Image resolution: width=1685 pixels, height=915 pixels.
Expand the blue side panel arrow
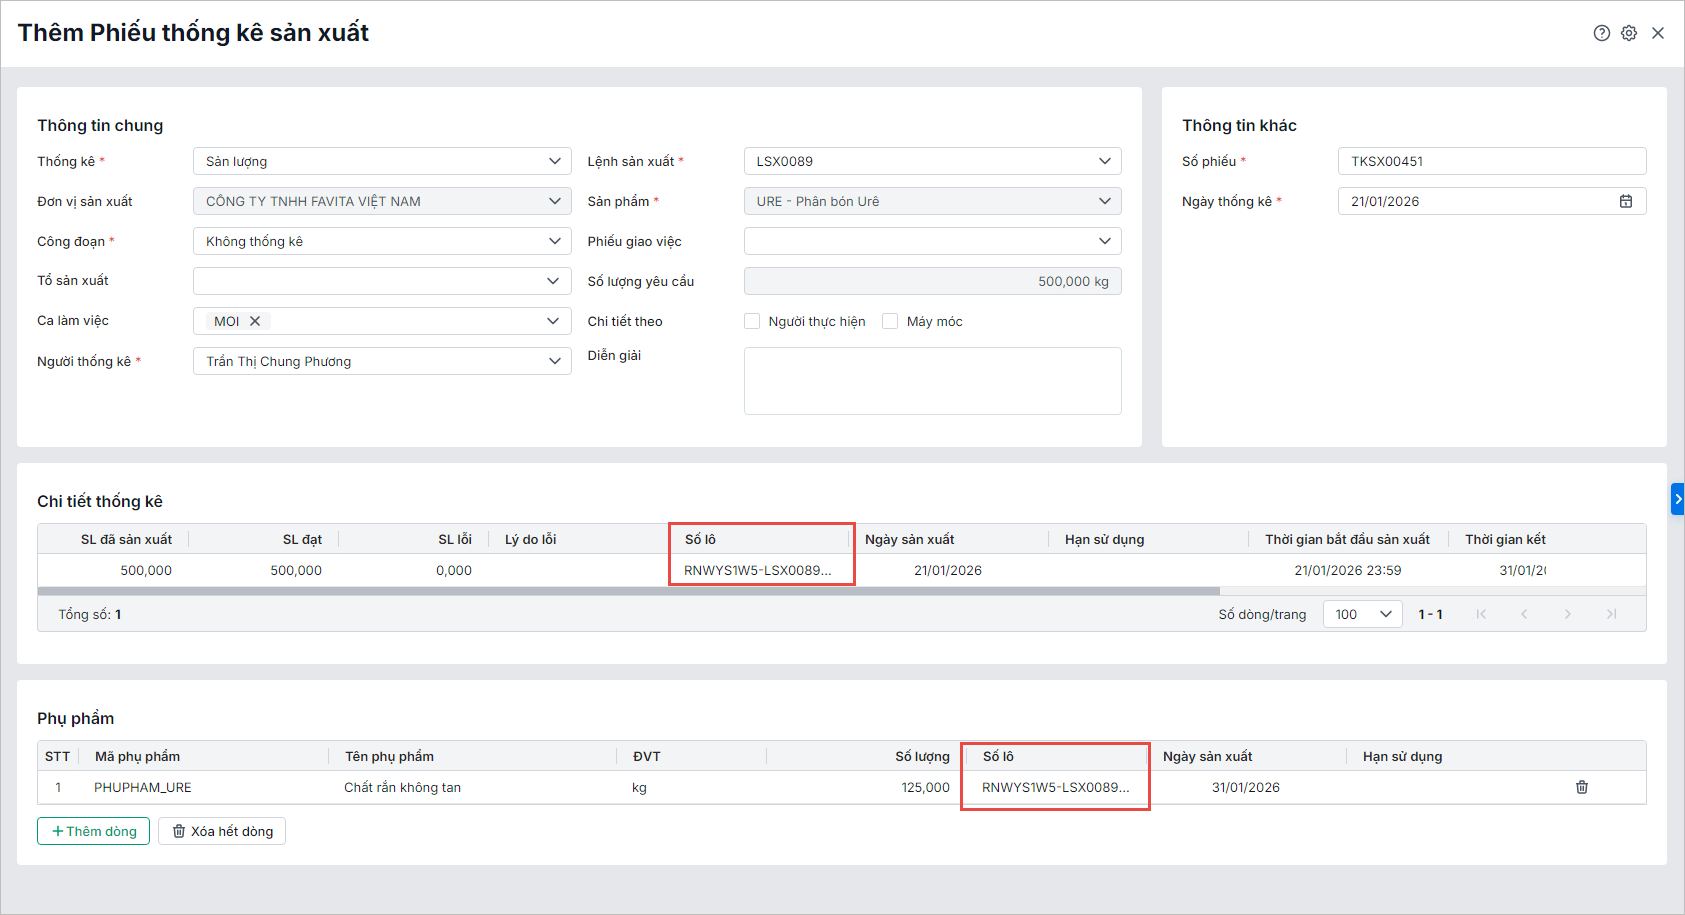[x=1677, y=499]
